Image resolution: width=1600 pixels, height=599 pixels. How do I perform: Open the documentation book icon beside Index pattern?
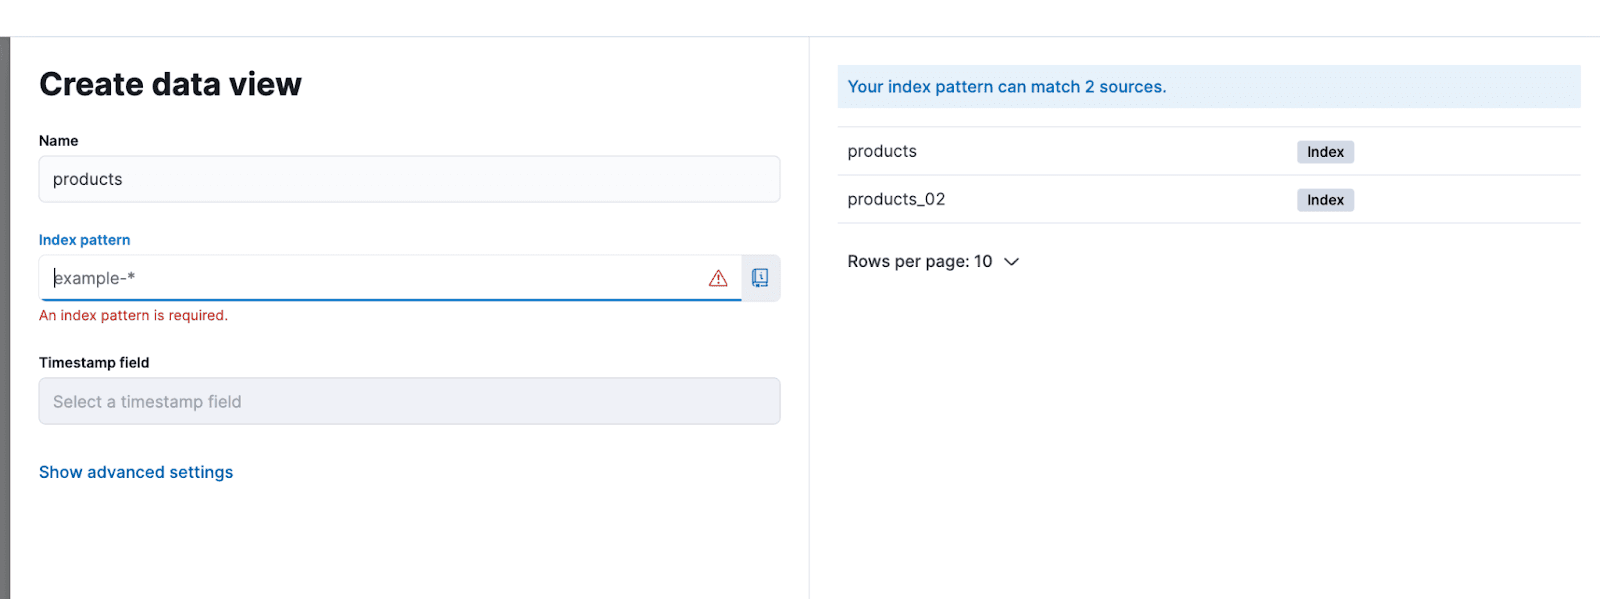coord(760,278)
